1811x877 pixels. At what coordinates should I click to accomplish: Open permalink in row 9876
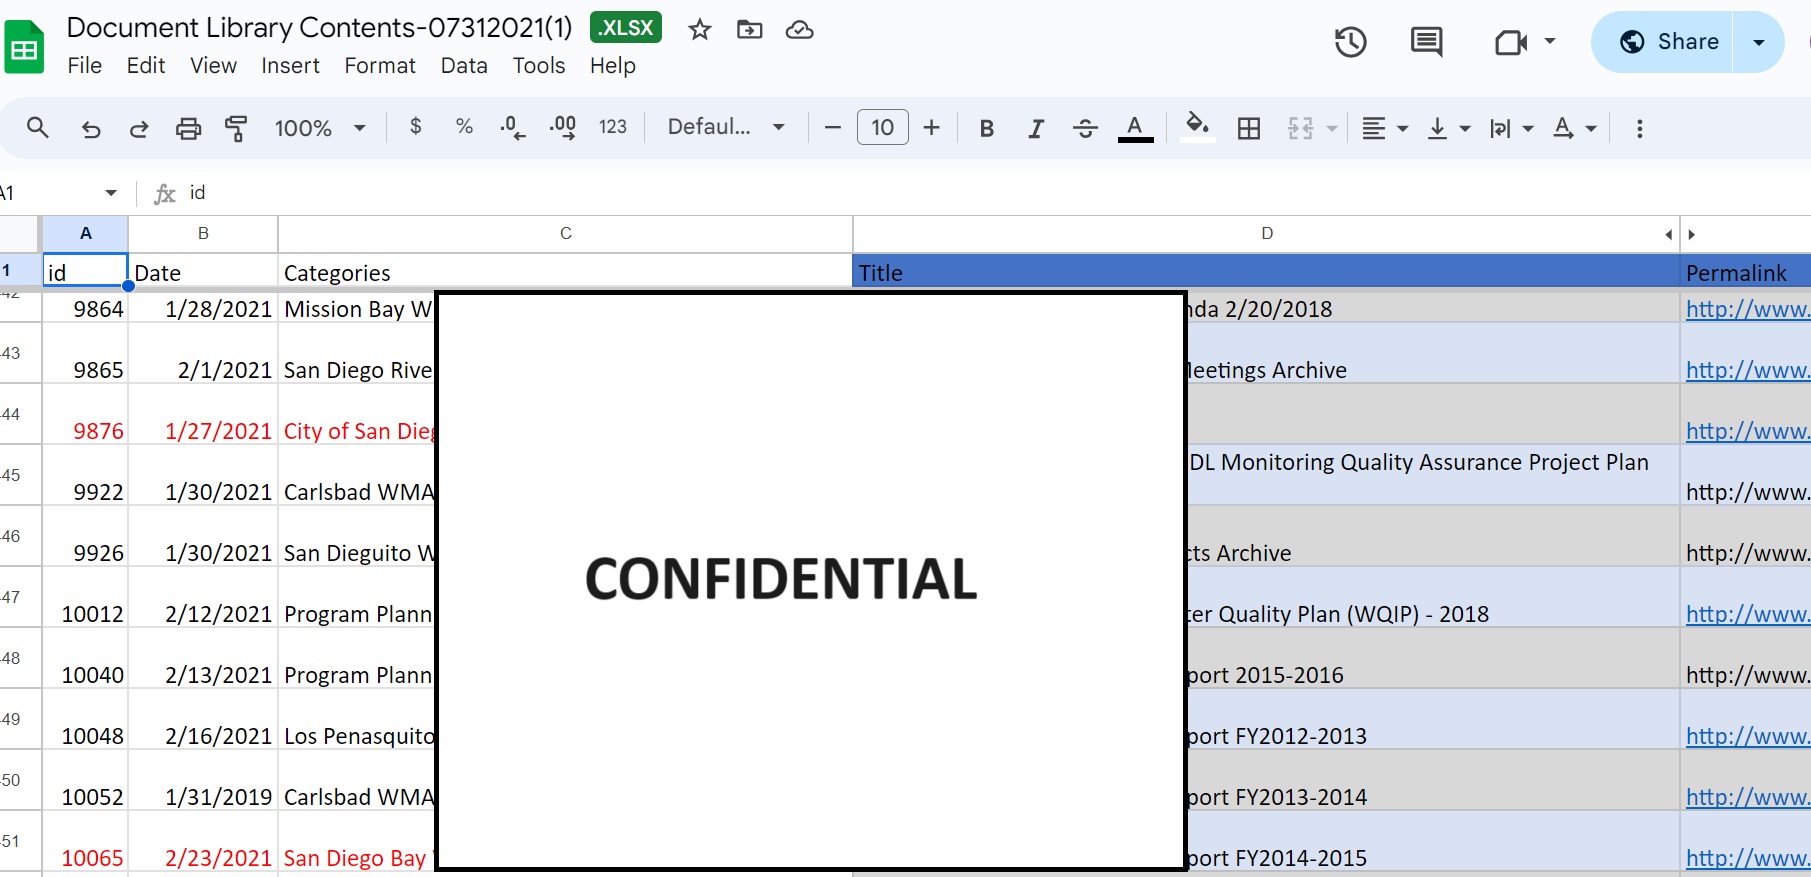[1748, 431]
